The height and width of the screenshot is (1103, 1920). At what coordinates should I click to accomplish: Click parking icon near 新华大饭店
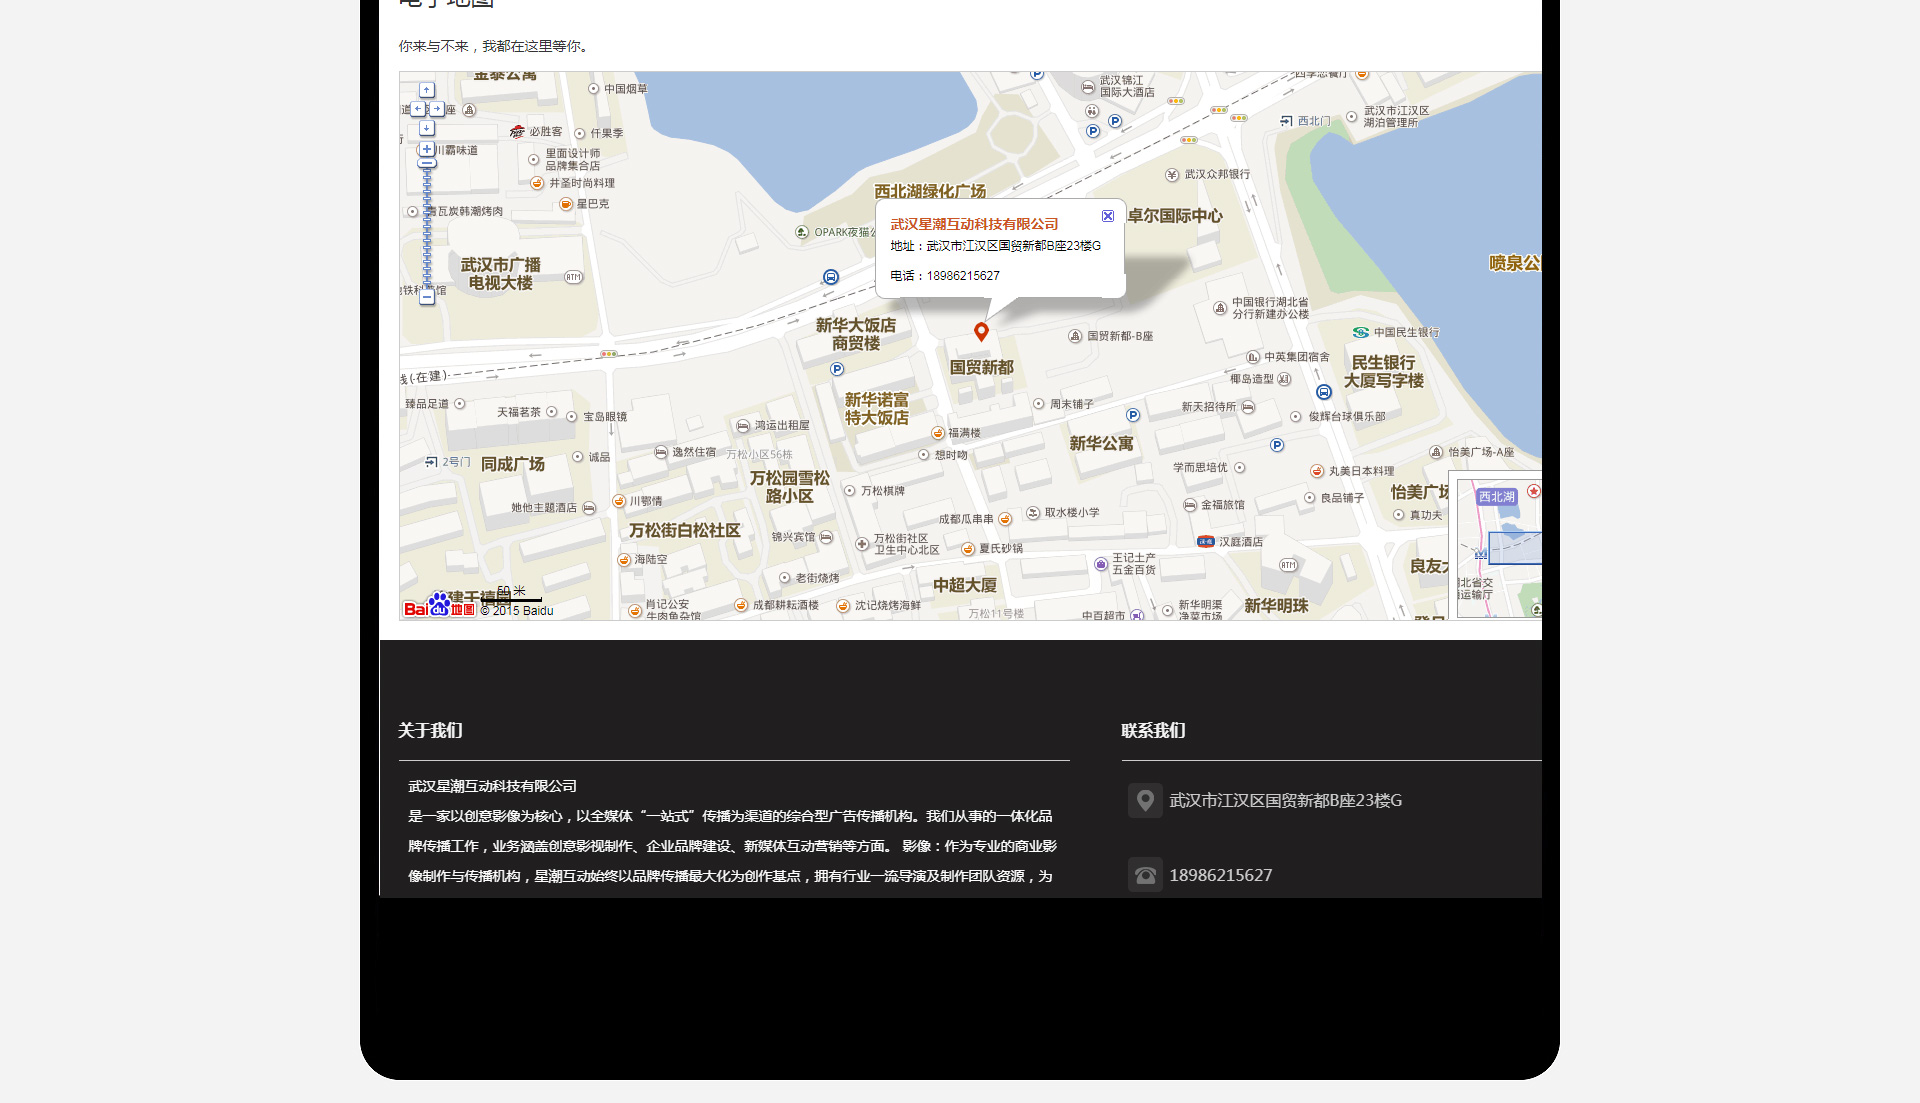[x=837, y=369]
